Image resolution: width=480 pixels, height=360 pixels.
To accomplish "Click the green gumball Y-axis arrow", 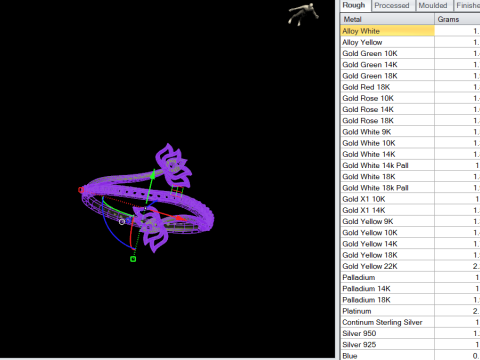I will [x=152, y=175].
